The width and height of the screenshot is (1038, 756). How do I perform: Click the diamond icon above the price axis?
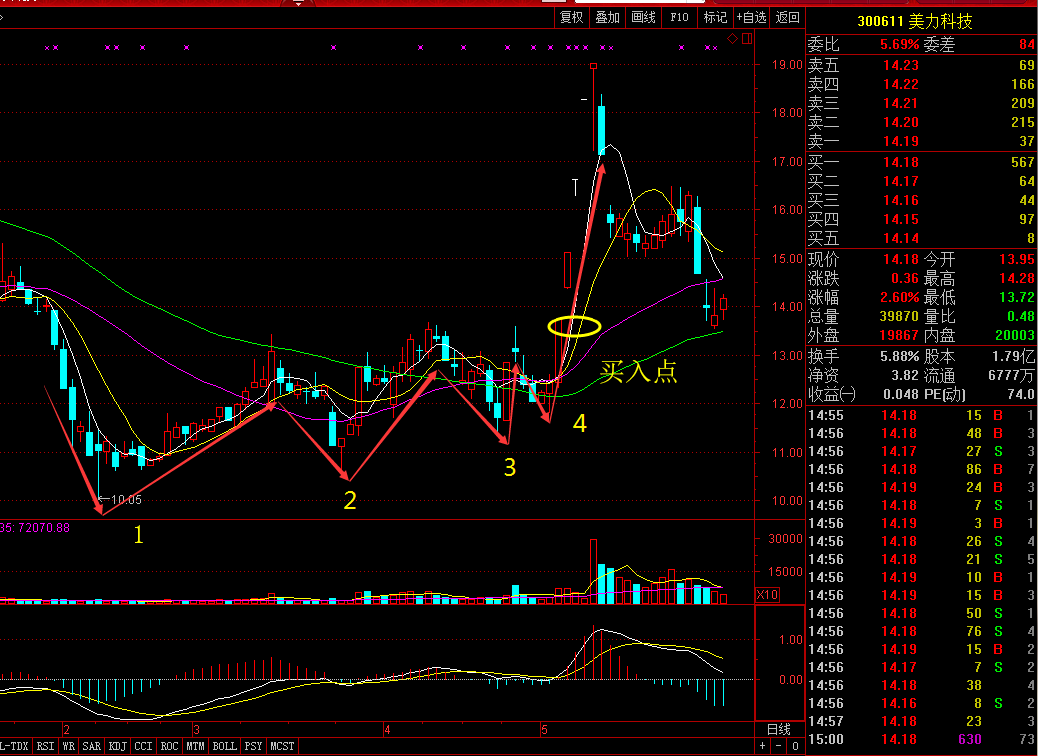[733, 39]
